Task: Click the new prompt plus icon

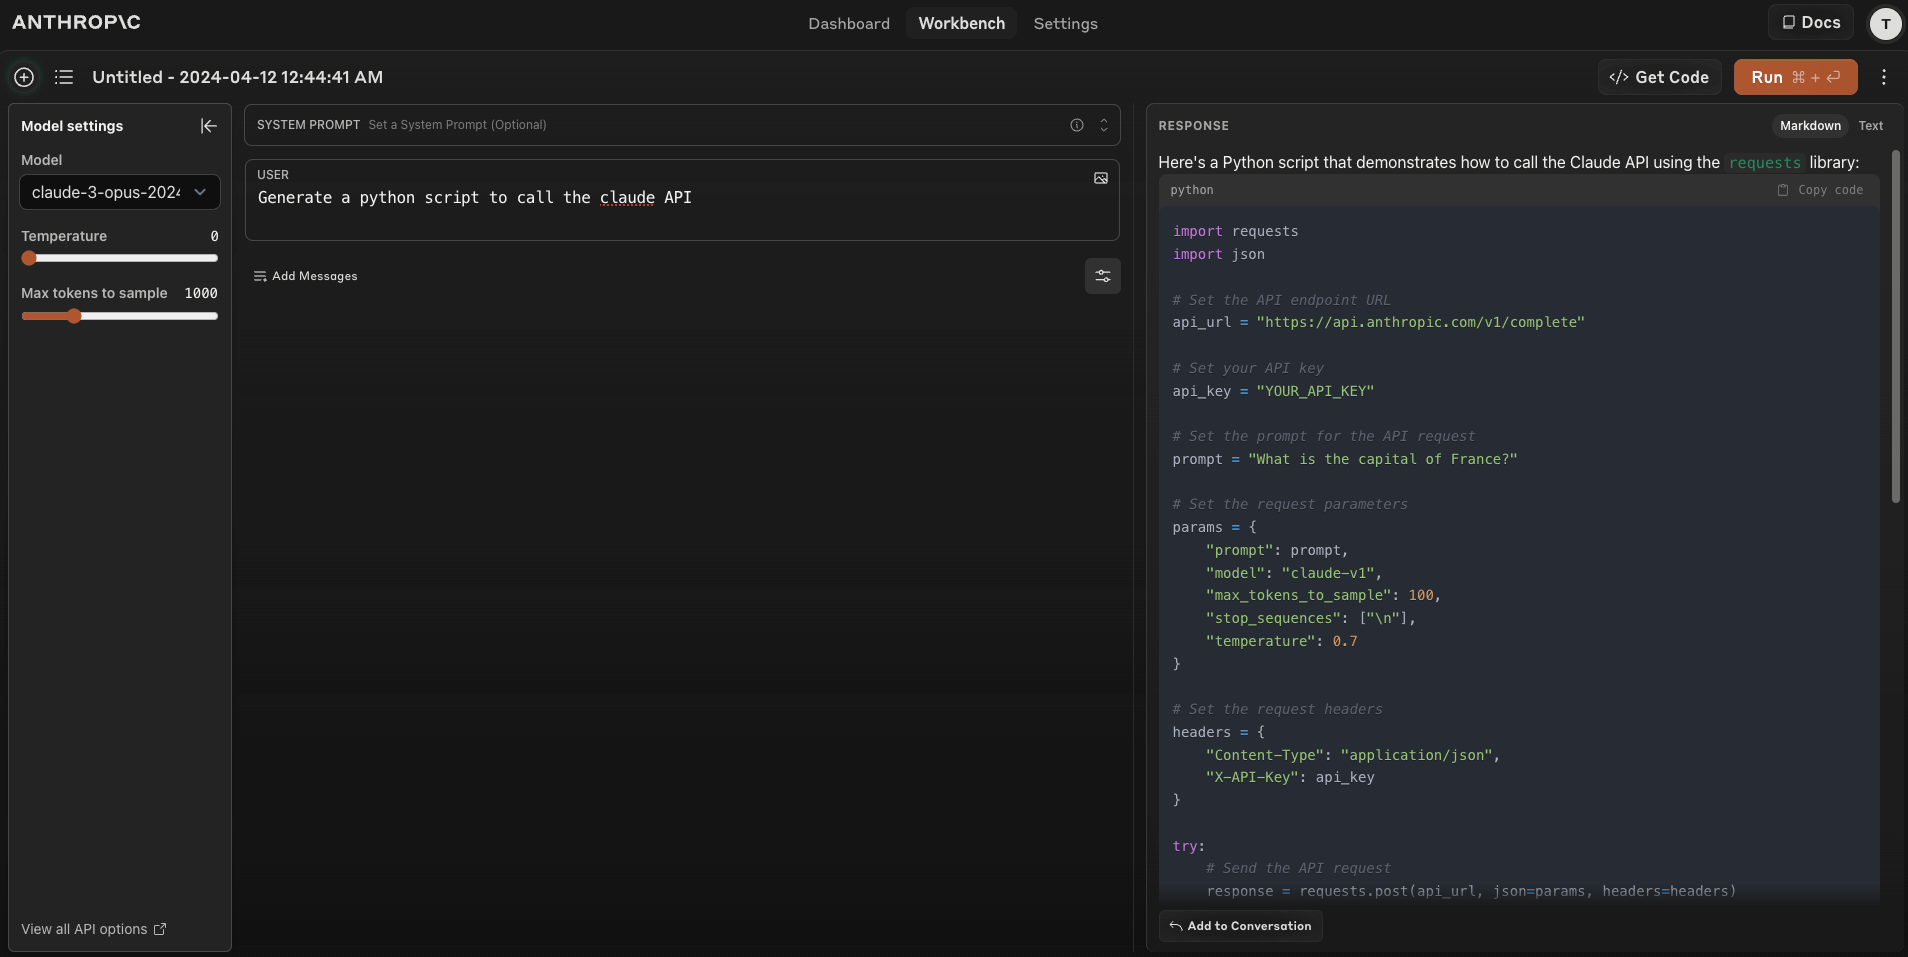Action: pos(24,77)
